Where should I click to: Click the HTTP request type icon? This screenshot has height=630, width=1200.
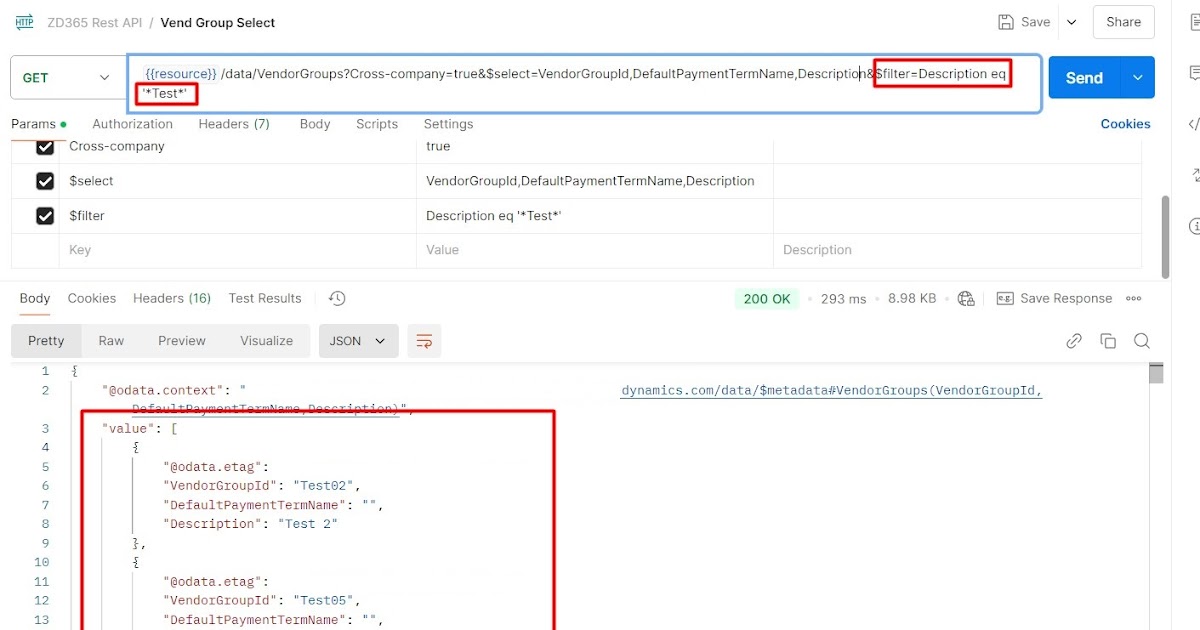coord(25,22)
